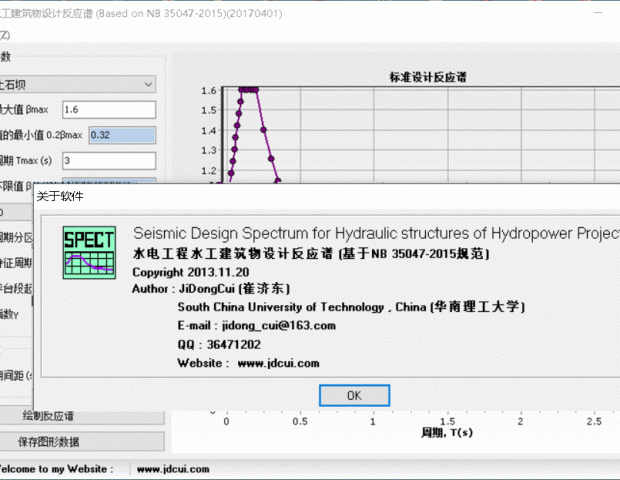Click the 关于软件 dialog title bar
This screenshot has width=620, height=480.
pos(300,196)
